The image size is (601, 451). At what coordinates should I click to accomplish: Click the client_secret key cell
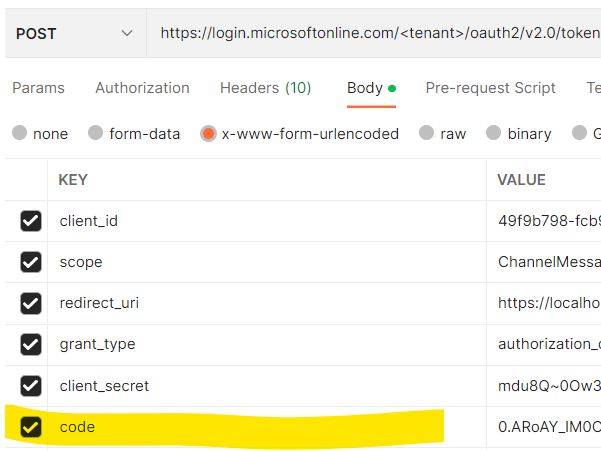click(267, 386)
